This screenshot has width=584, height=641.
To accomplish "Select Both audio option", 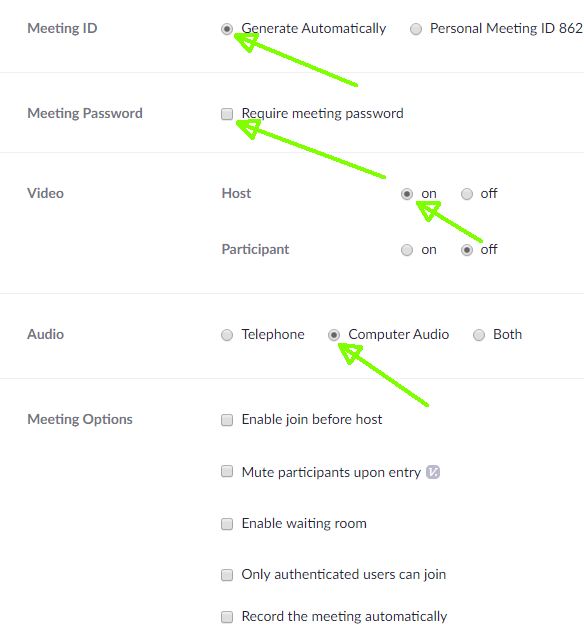I will [479, 335].
